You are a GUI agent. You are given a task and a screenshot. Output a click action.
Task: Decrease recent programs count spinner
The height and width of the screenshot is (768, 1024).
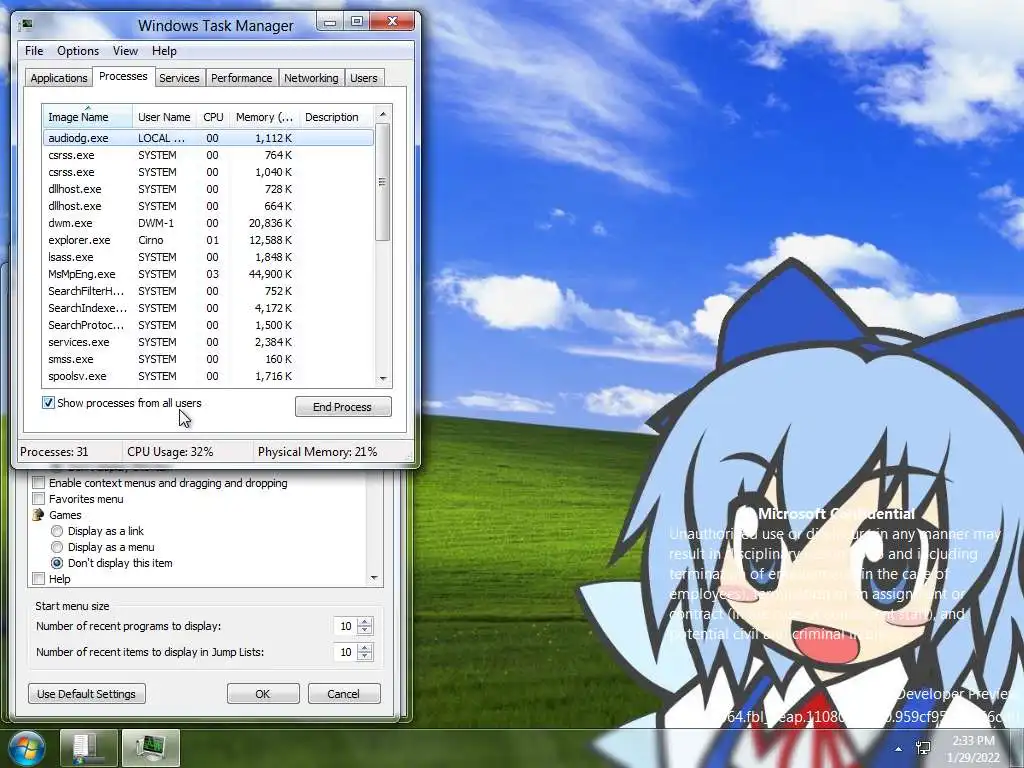pyautogui.click(x=365, y=631)
